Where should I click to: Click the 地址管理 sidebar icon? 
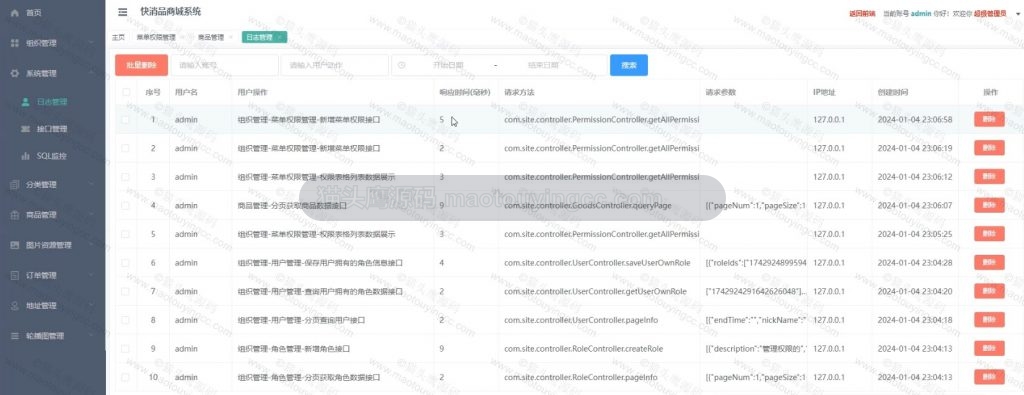pyautogui.click(x=14, y=306)
